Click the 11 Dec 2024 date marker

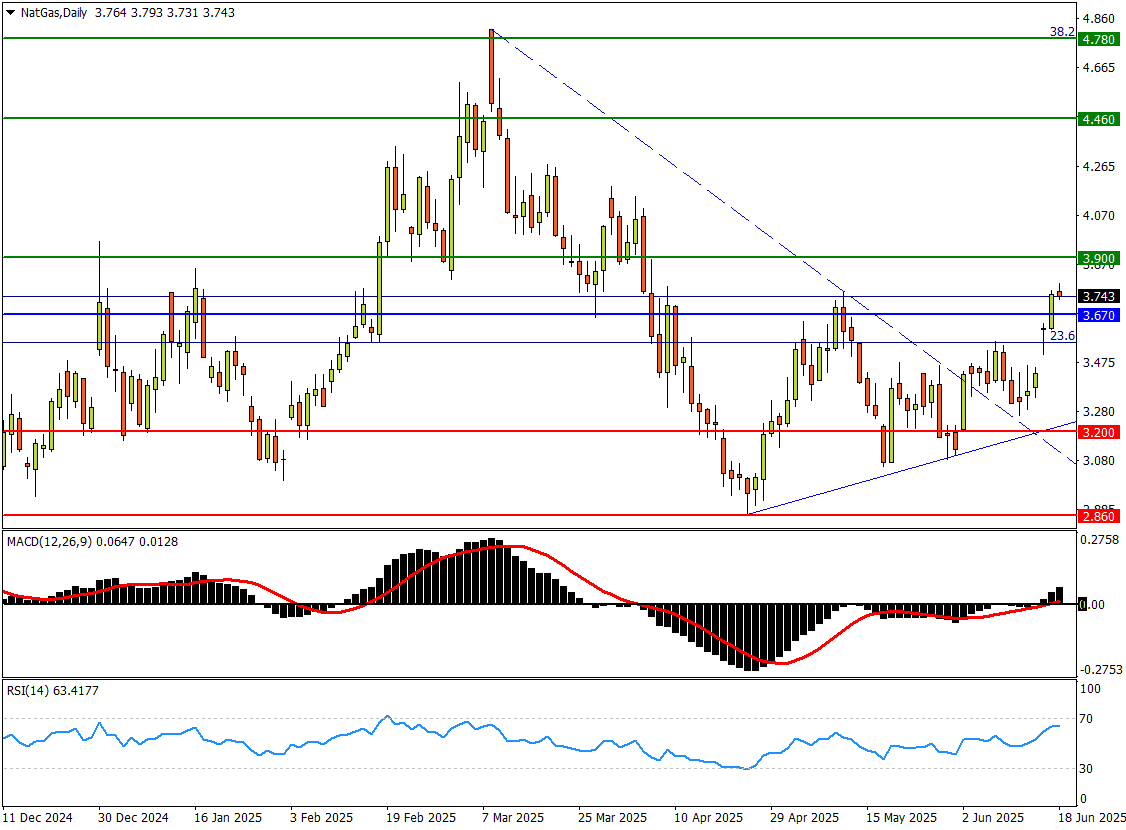[40, 817]
